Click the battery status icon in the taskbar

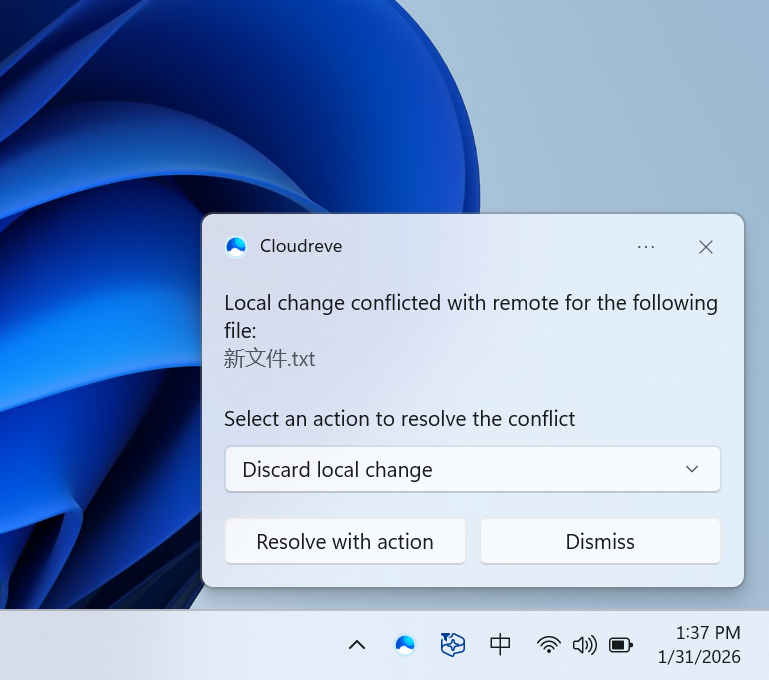[621, 645]
